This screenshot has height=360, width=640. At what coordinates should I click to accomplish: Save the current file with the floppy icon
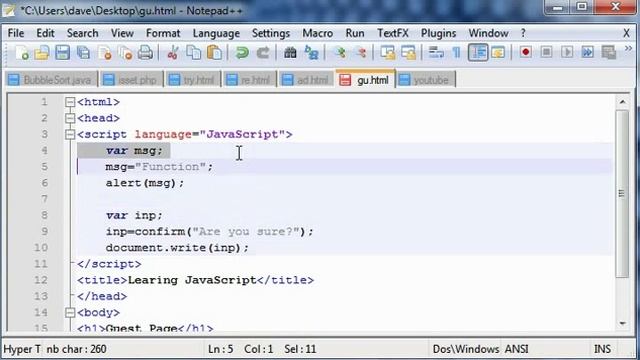[x=62, y=53]
